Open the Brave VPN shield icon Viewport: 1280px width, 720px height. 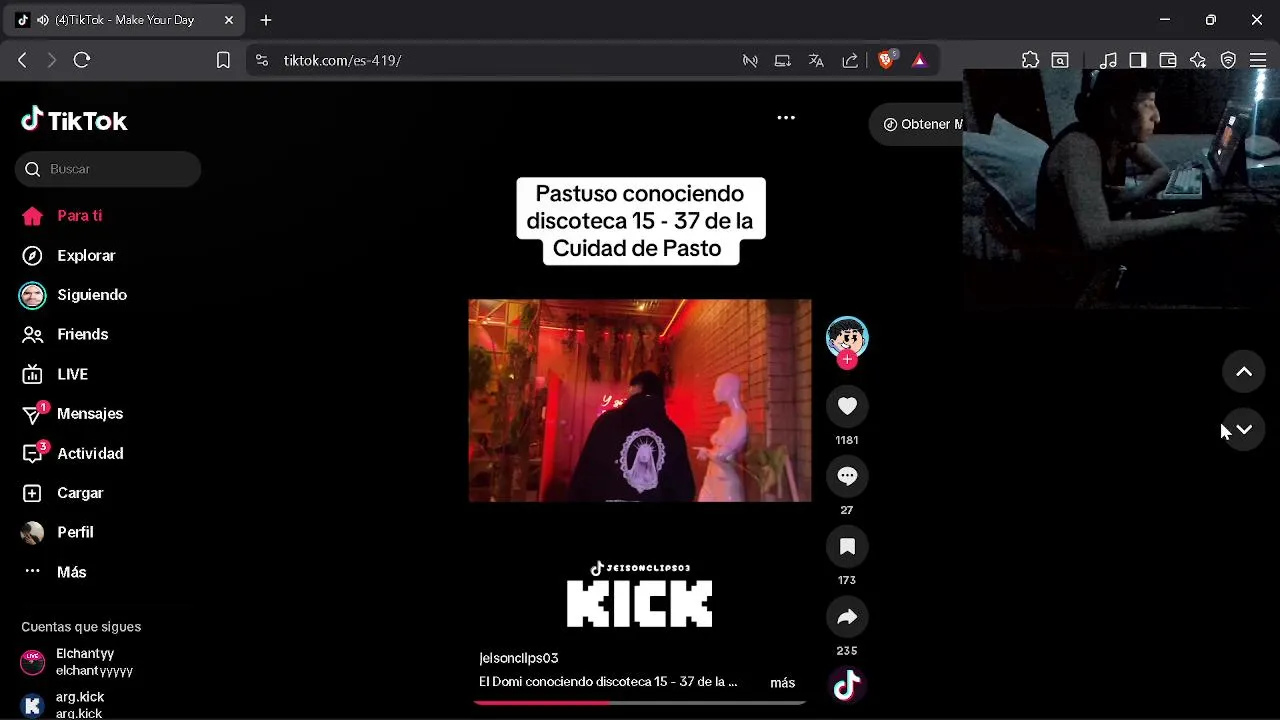[x=1228, y=60]
